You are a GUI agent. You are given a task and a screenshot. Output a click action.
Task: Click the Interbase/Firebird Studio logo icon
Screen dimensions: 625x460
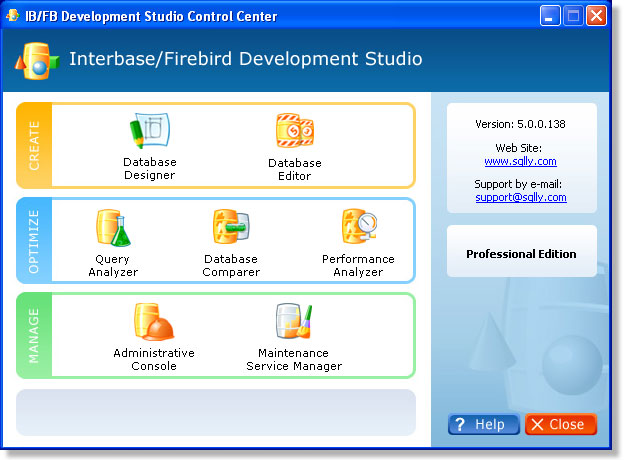tap(37, 61)
